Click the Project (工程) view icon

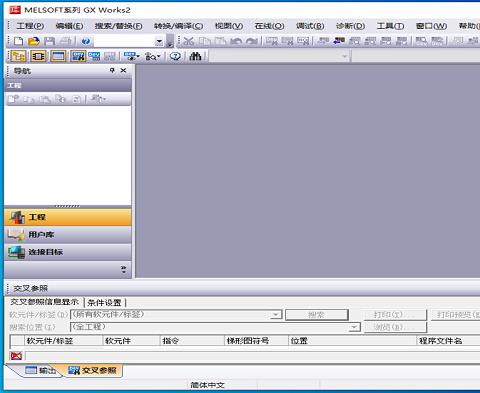[x=17, y=217]
